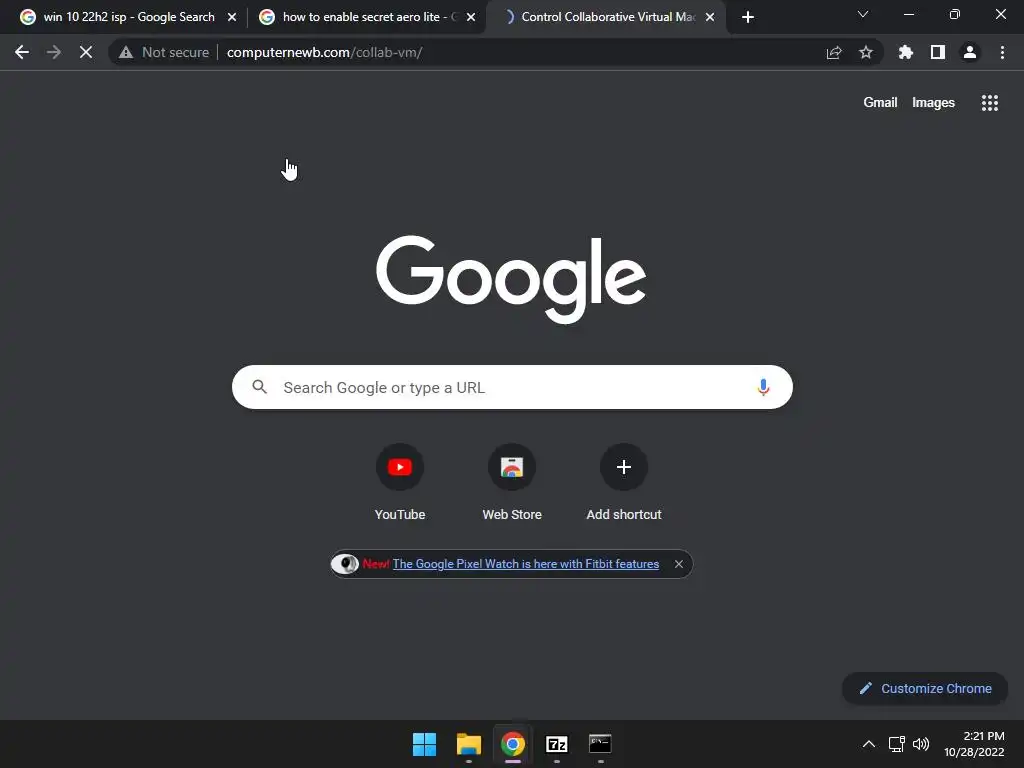Open the clock showing 2:21 PM
The image size is (1024, 768).
974,744
